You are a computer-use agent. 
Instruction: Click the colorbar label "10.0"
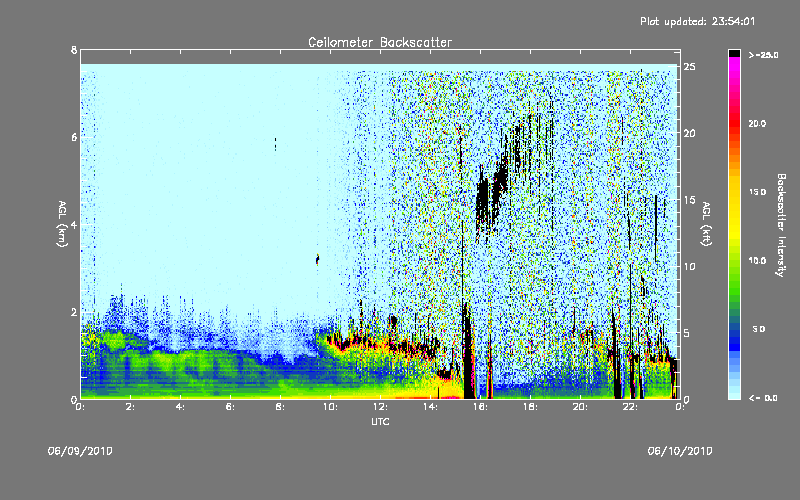coord(757,260)
